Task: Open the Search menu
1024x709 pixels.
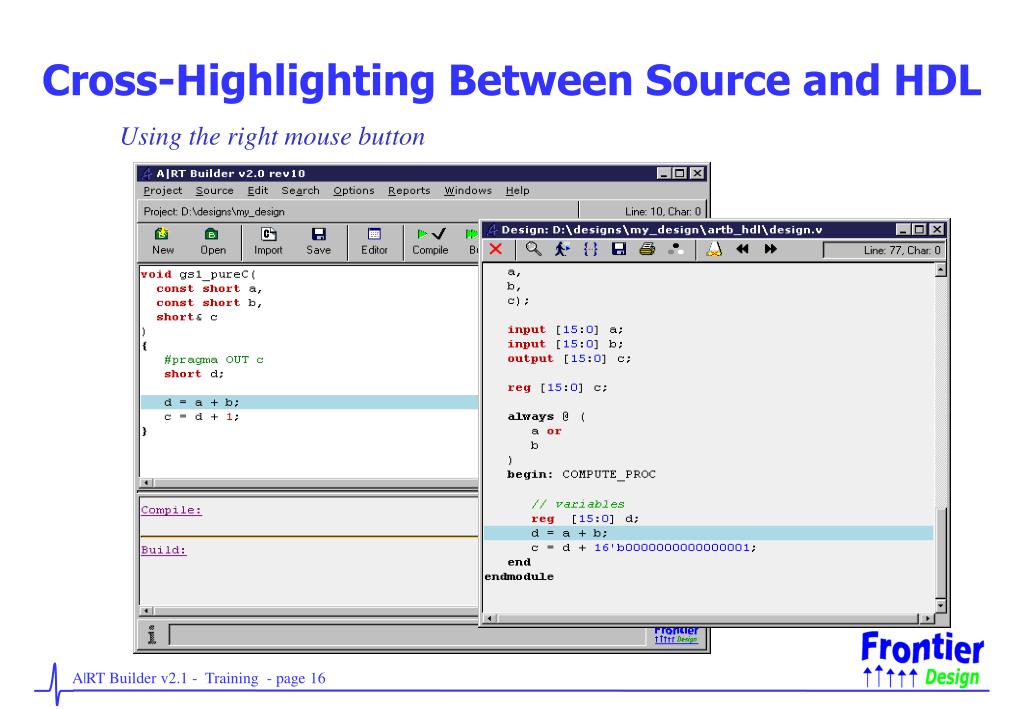Action: pyautogui.click(x=300, y=191)
